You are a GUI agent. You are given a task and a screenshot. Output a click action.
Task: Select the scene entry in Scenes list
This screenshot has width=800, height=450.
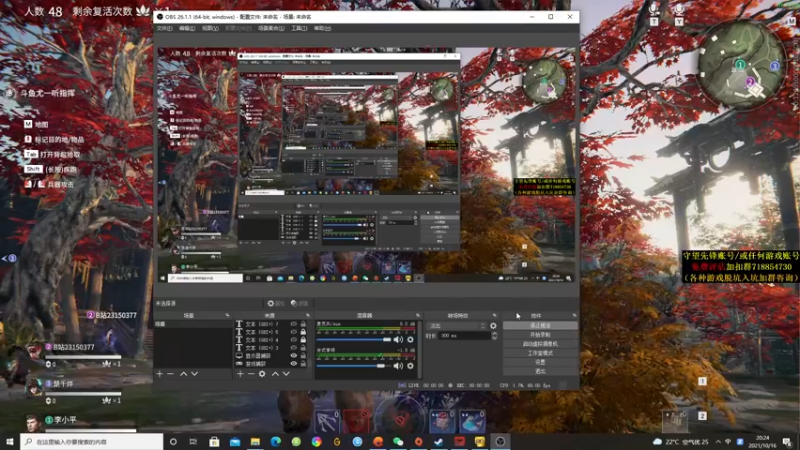coord(193,324)
